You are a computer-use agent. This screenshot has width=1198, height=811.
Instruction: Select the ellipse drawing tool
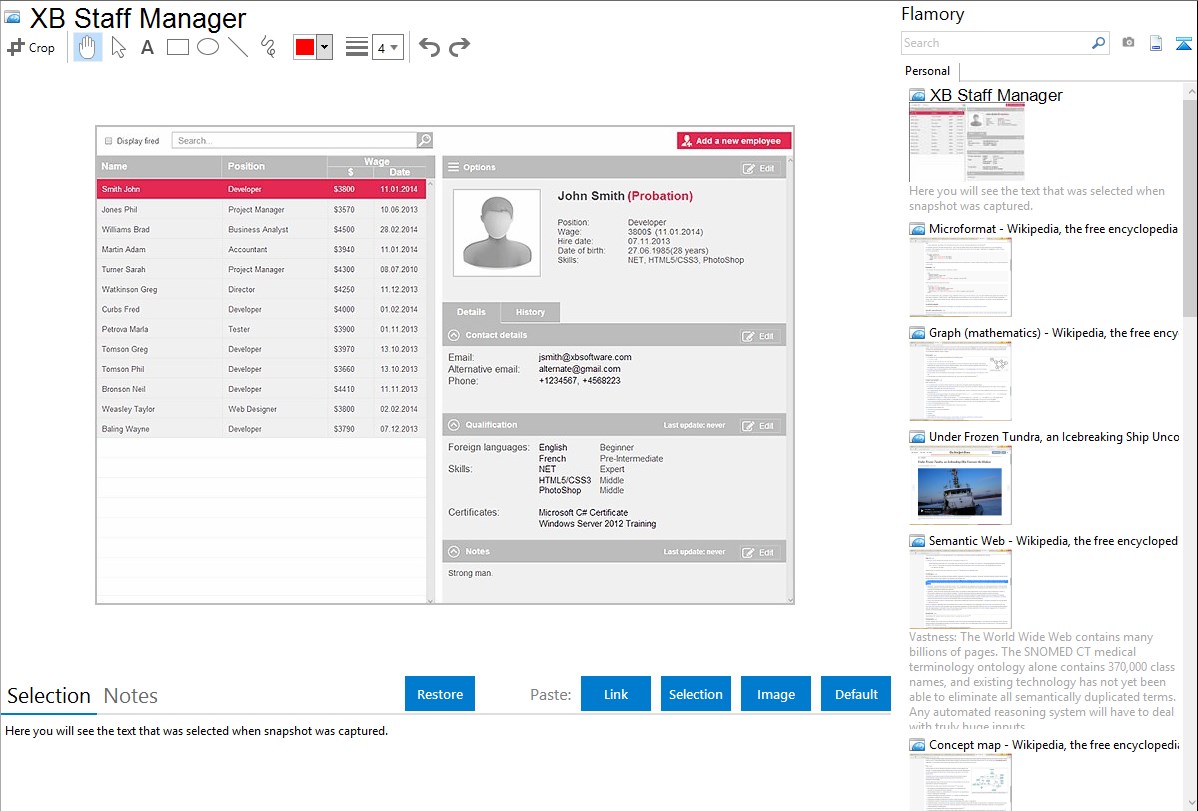pos(208,47)
